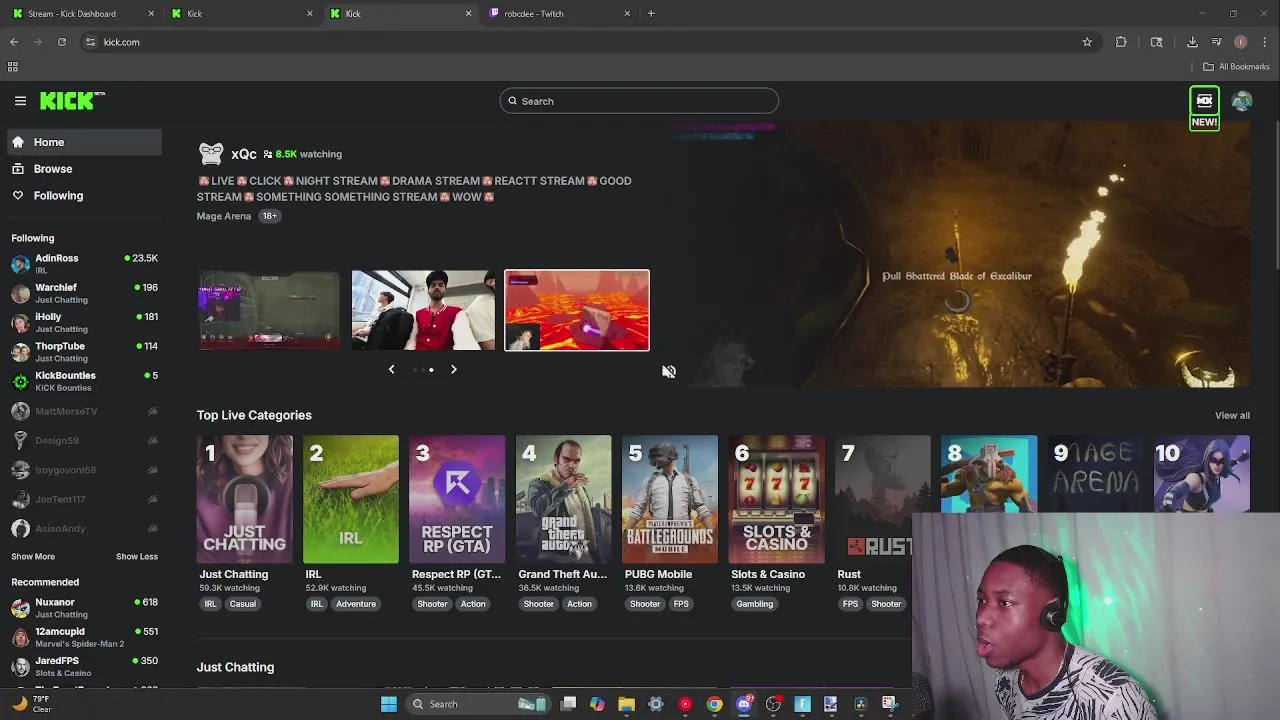
Task: Open browser extensions puzzle icon
Action: tap(1121, 42)
